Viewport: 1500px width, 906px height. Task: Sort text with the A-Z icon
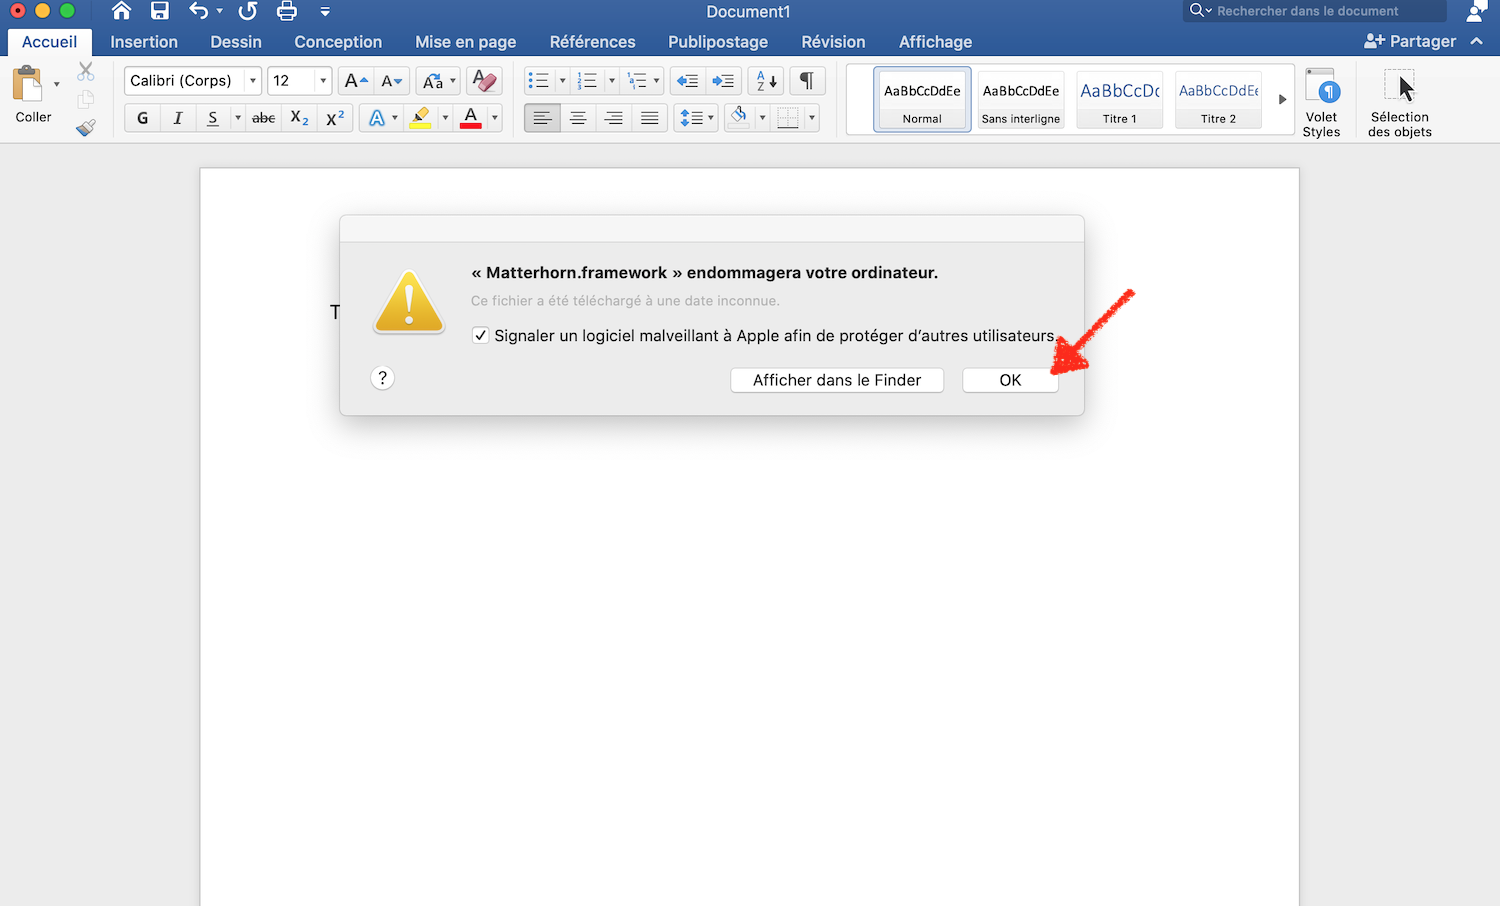[767, 81]
